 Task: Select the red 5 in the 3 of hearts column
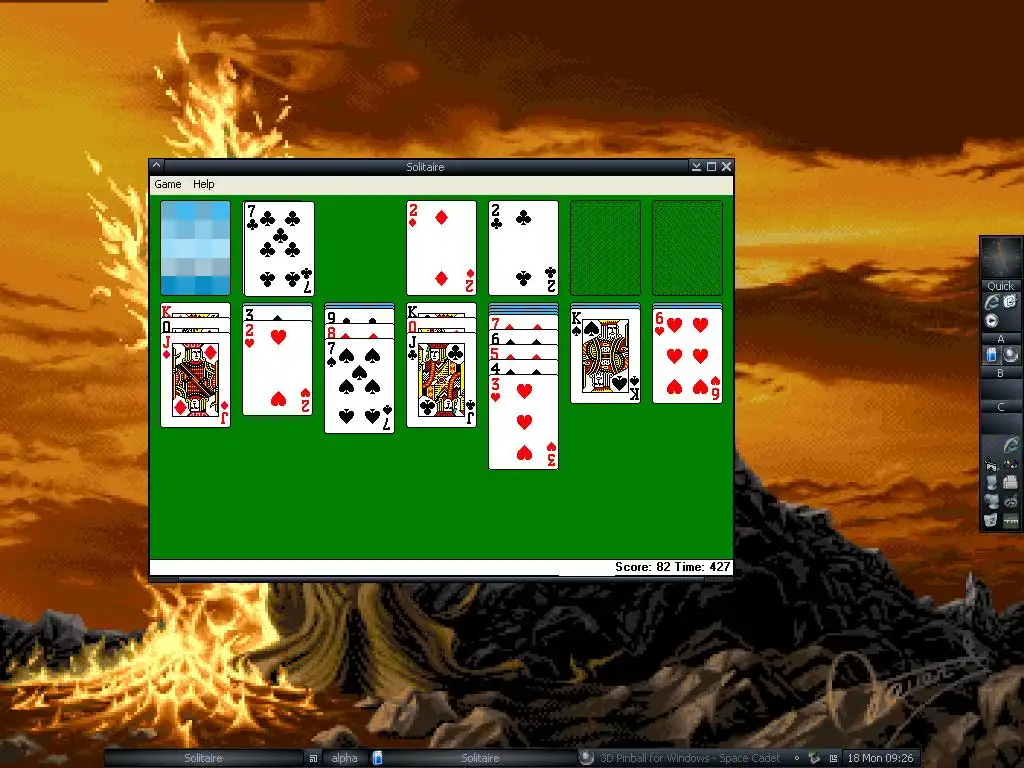(524, 353)
